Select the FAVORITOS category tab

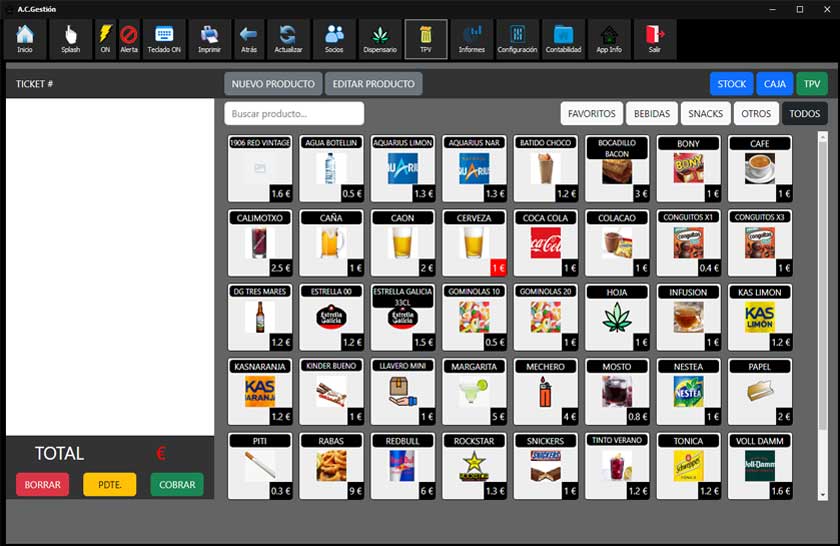click(591, 114)
